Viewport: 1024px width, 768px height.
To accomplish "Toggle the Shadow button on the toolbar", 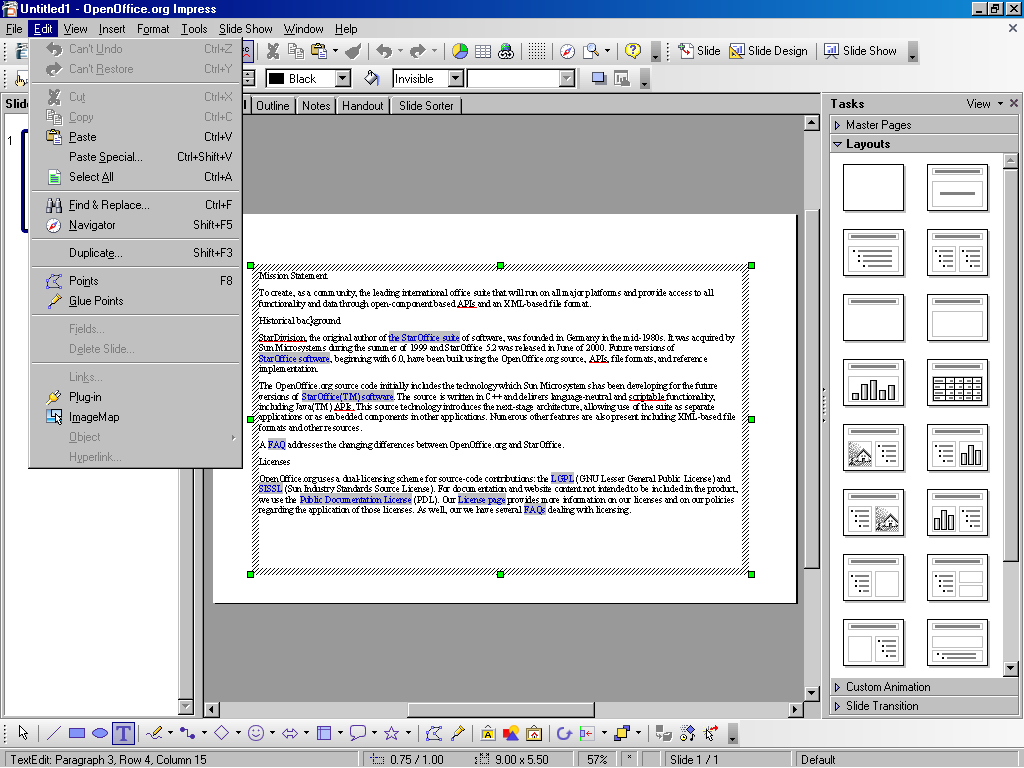I will (x=599, y=78).
